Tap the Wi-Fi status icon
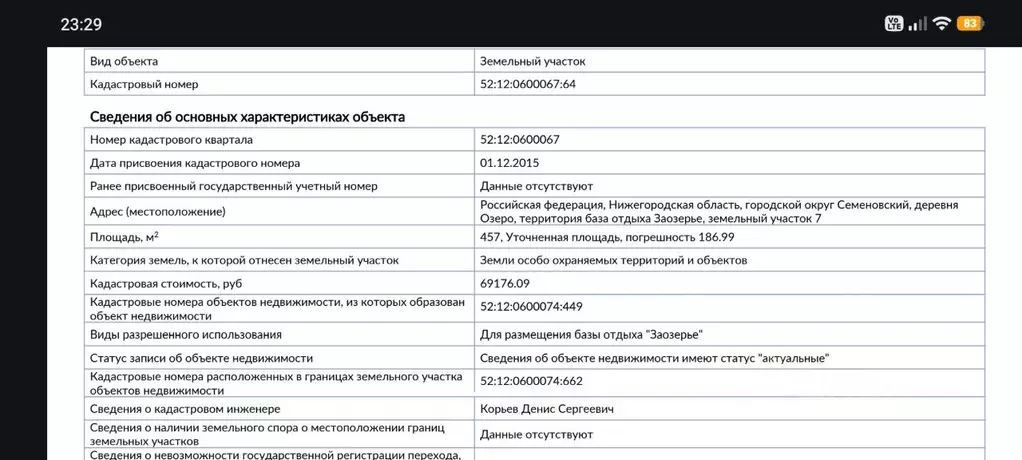This screenshot has height=460, width=1022. [x=941, y=24]
